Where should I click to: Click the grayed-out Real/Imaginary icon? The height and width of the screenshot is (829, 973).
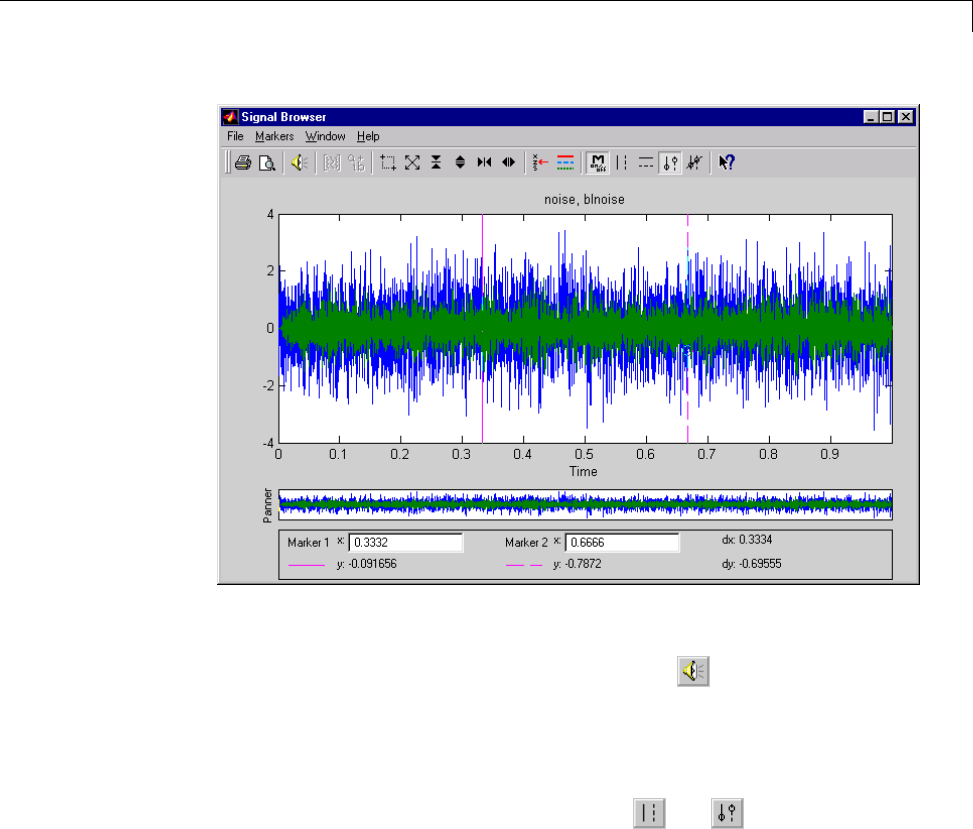click(x=356, y=163)
